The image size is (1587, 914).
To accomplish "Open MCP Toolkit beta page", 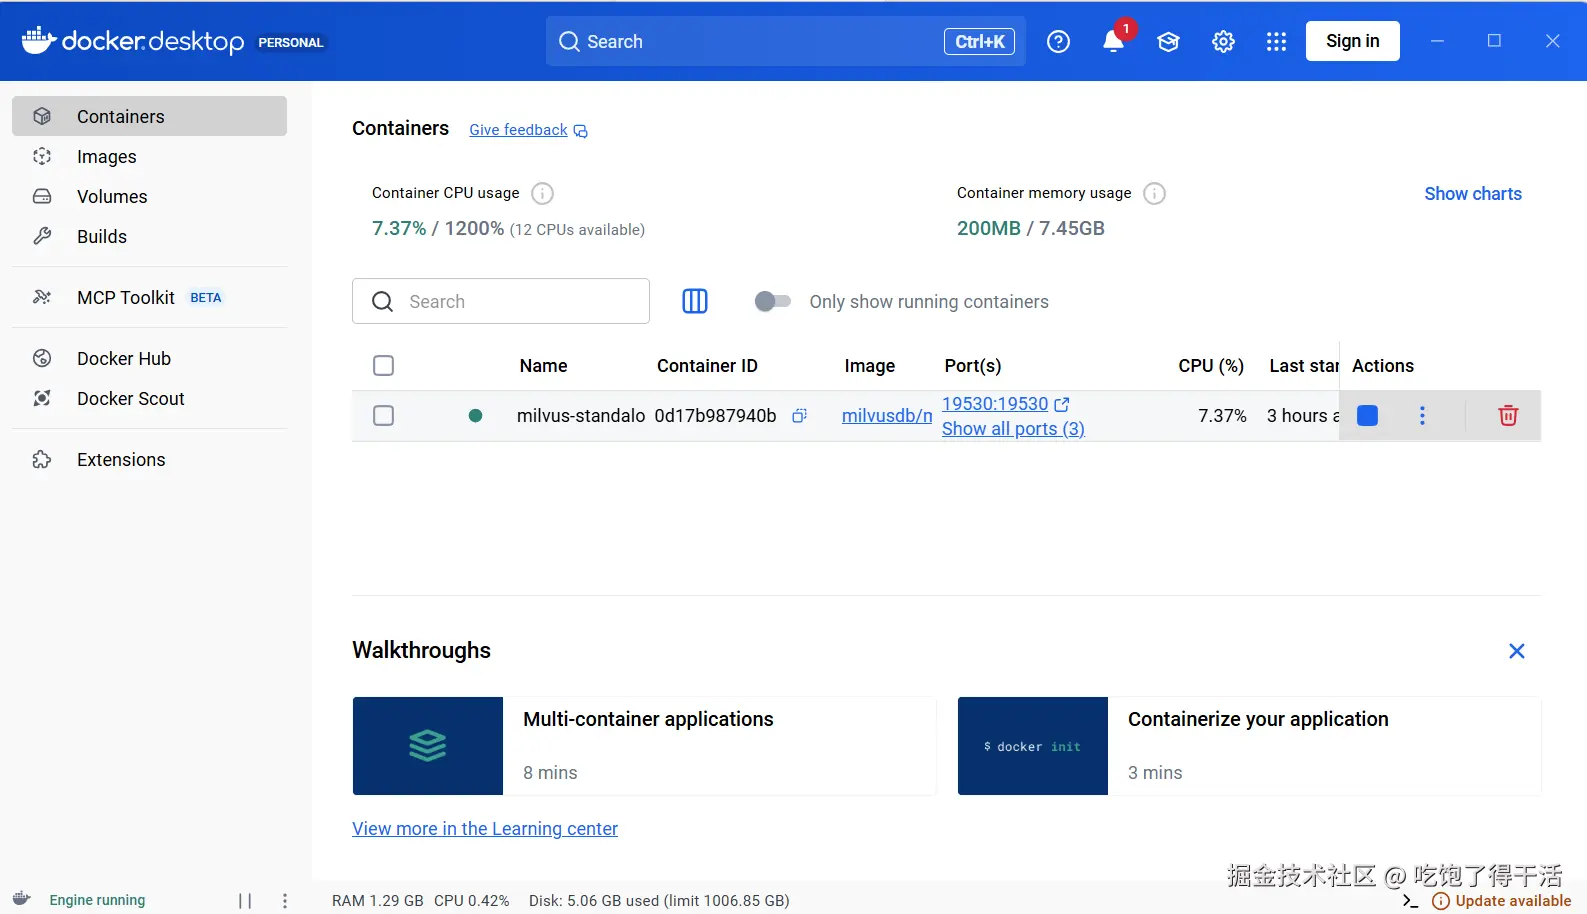I will [149, 297].
